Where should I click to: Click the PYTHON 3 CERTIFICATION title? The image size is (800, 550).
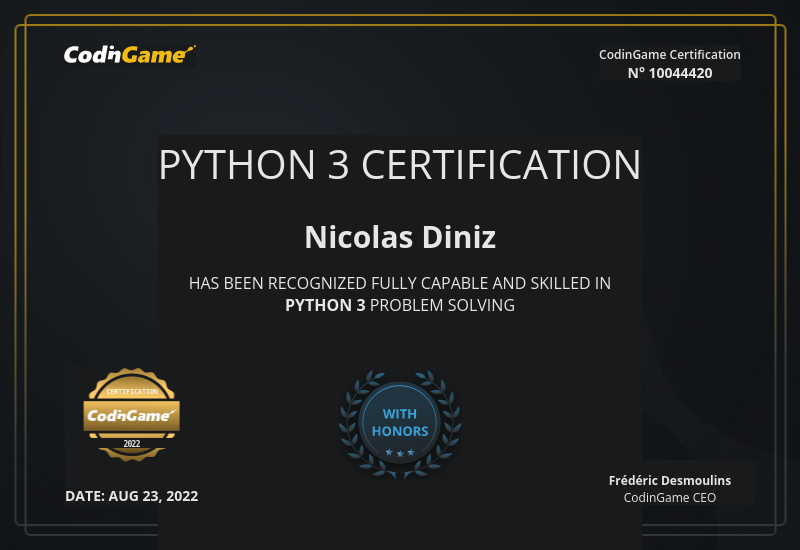[400, 165]
